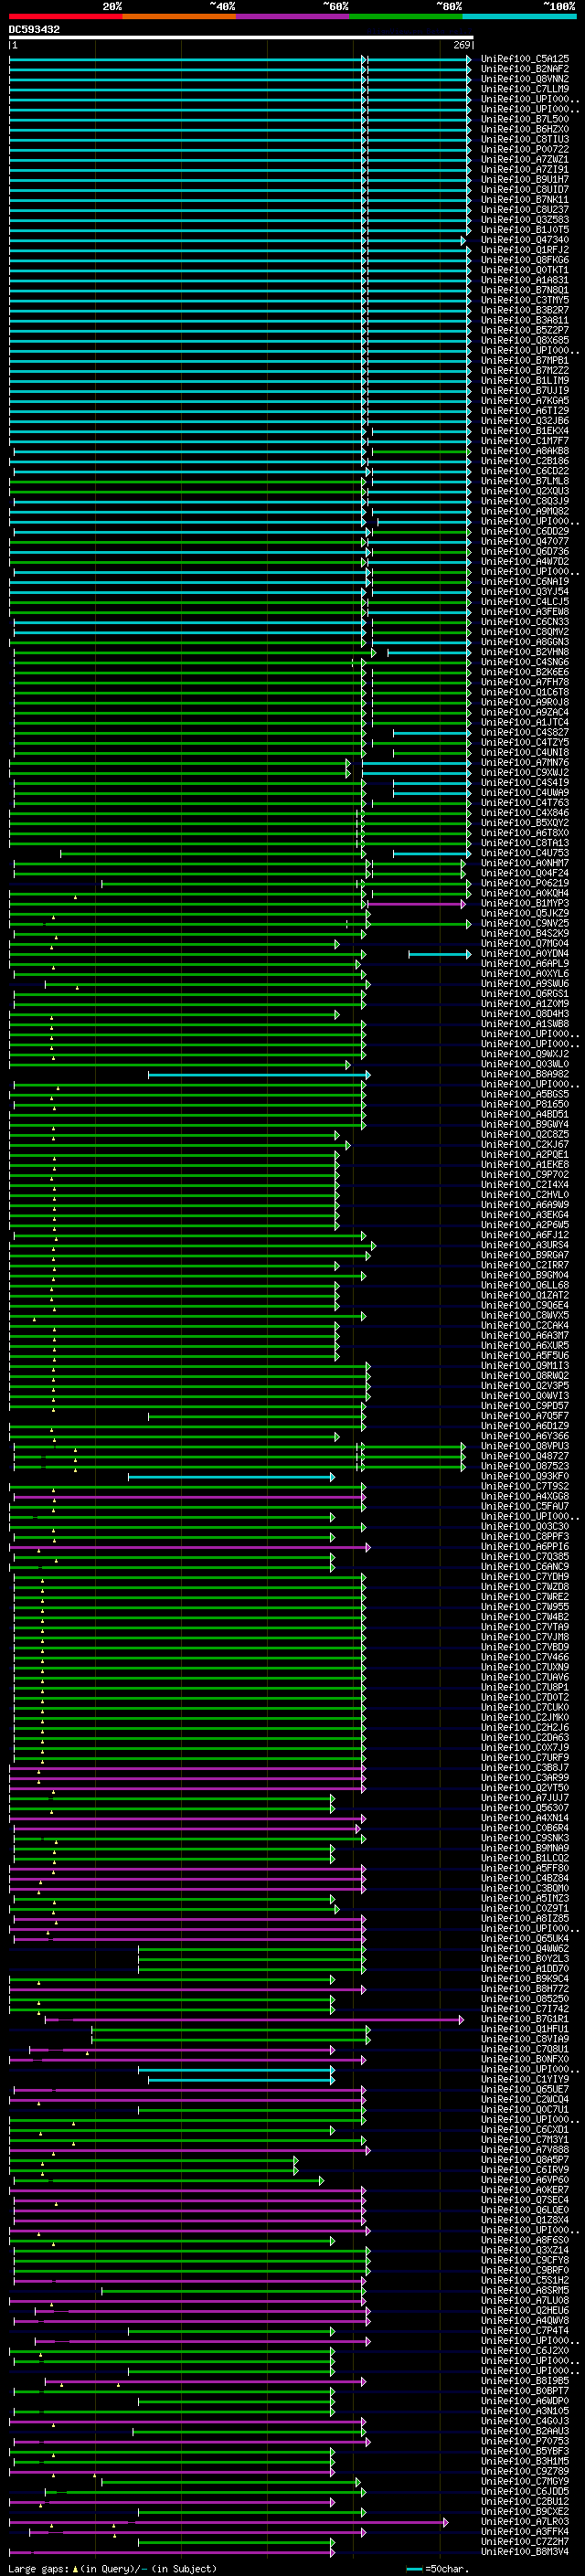Open hit UniRef100_C5A125
585x2576 pixels.
pos(525,59)
